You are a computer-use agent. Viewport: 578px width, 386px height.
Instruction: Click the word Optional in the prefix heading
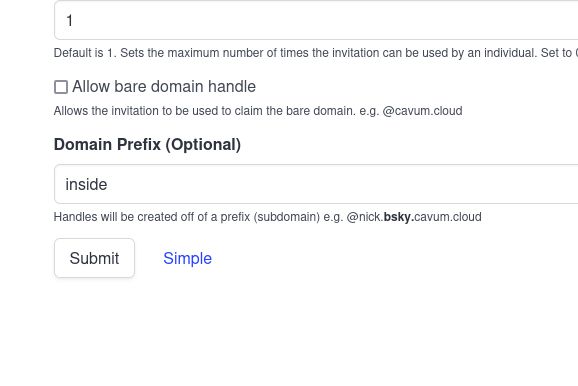coord(203,145)
